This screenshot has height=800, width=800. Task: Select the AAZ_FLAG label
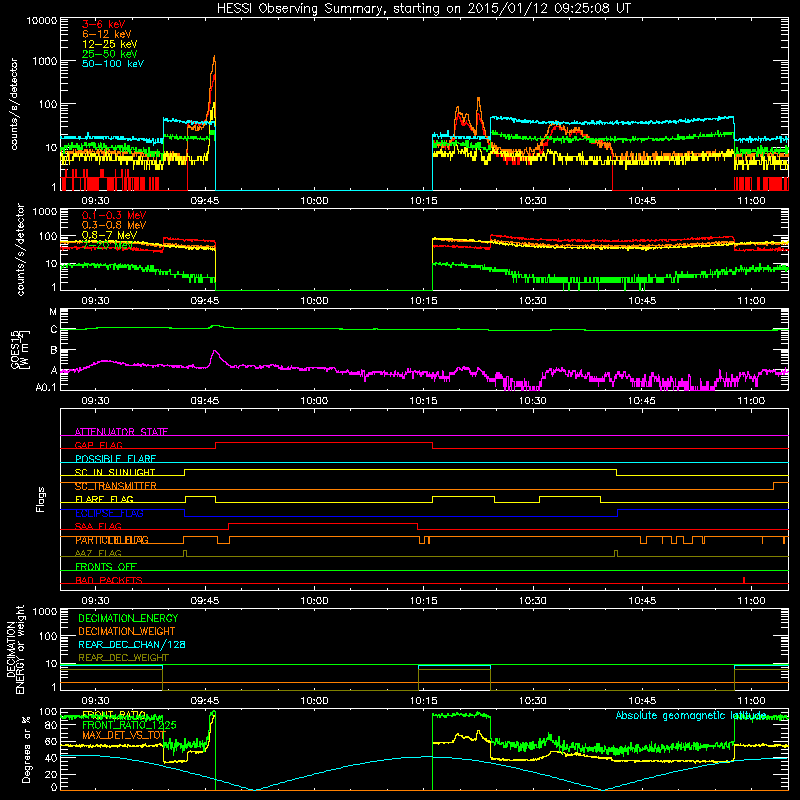tap(98, 553)
